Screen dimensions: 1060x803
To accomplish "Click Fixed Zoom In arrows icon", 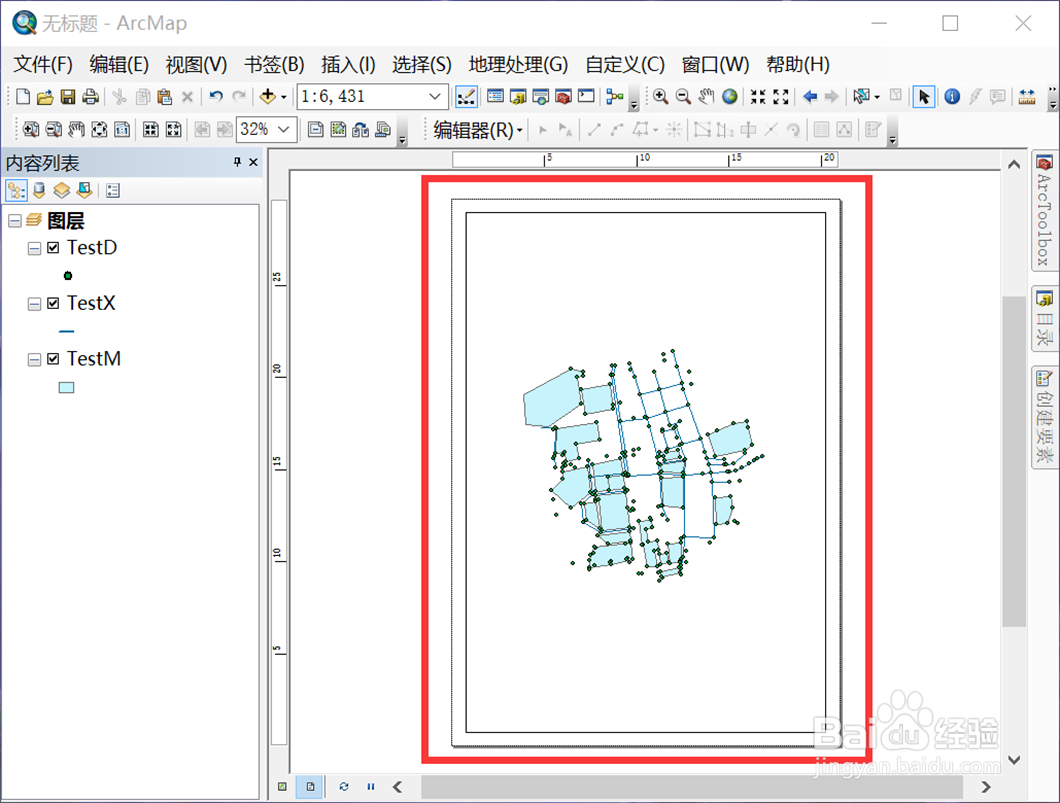I will (758, 97).
